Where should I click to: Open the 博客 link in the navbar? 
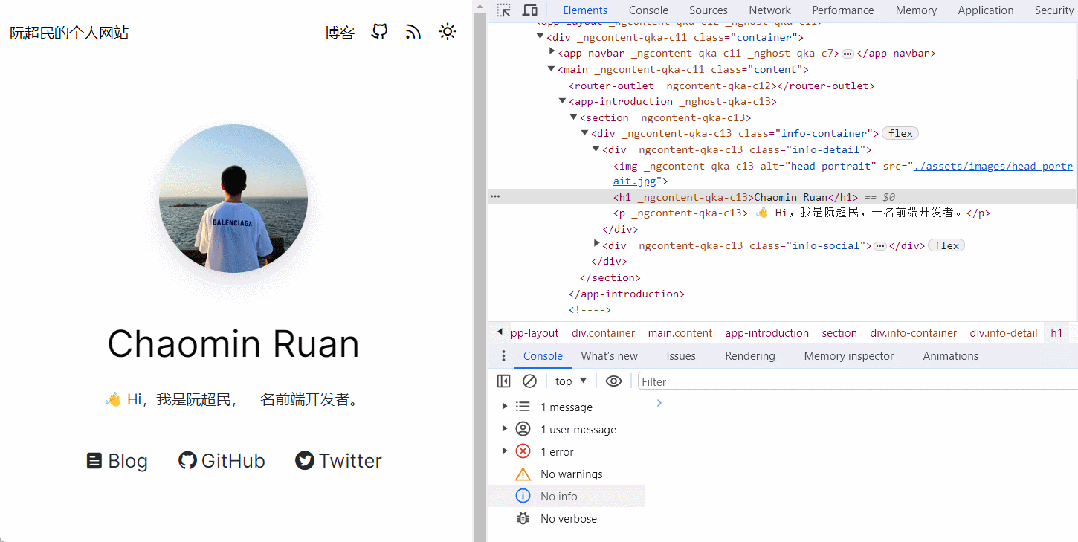[x=340, y=32]
